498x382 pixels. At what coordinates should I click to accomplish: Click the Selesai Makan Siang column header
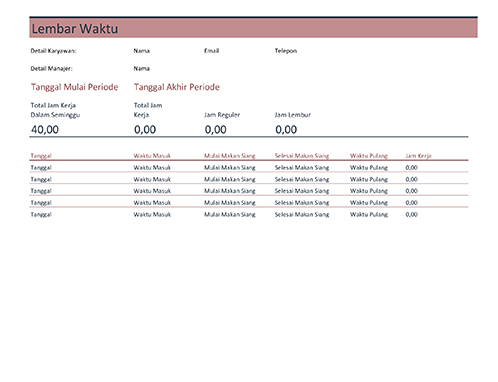302,156
